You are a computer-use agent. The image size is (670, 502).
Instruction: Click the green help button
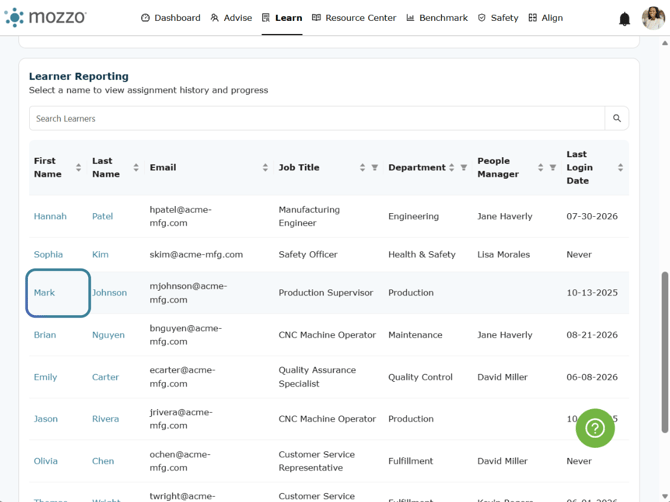[595, 428]
